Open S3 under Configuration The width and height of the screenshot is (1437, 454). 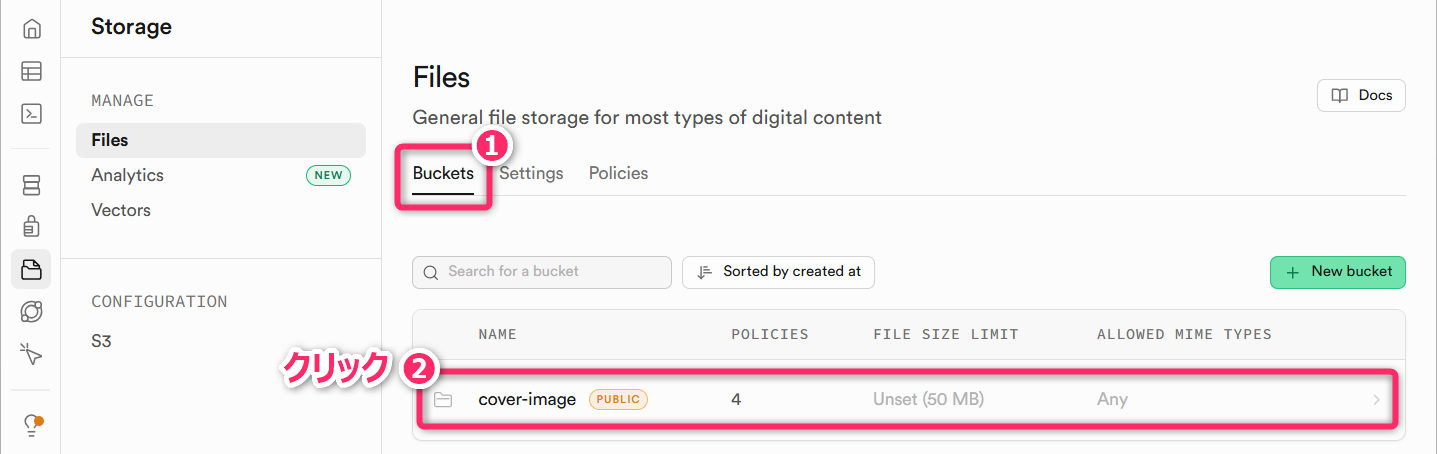(101, 341)
